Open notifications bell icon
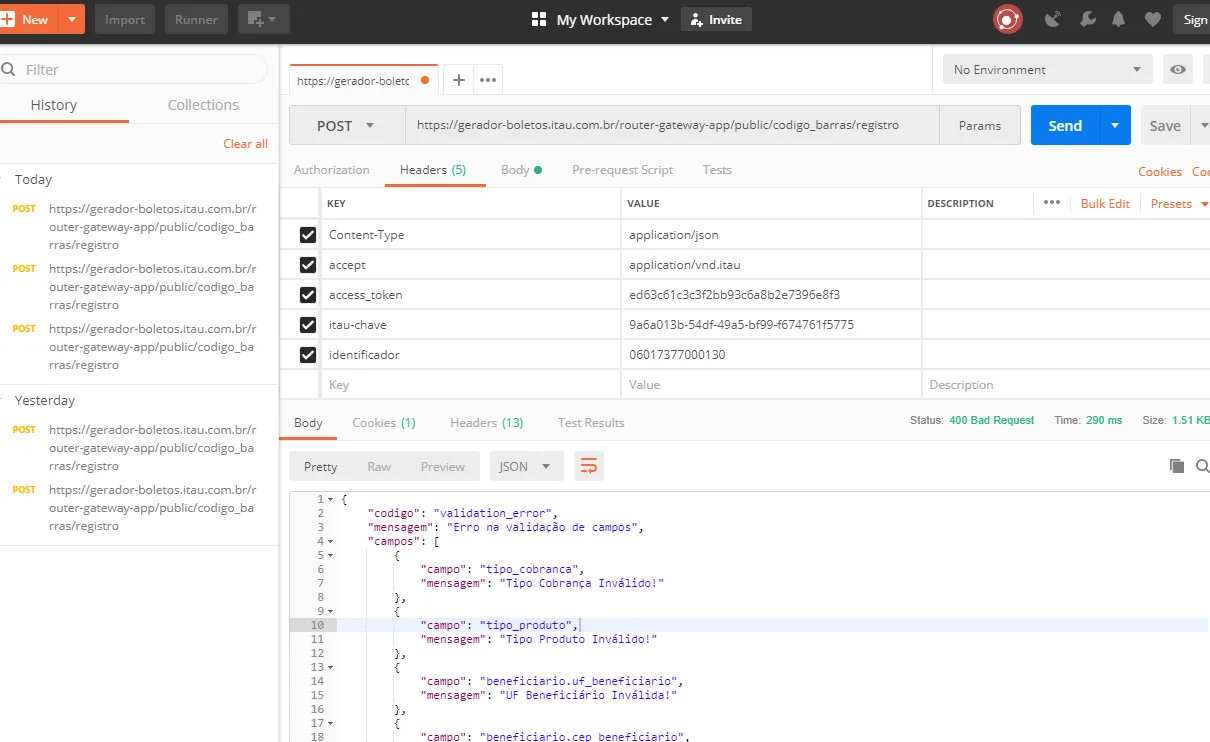Viewport: 1210px width, 742px height. [1119, 19]
